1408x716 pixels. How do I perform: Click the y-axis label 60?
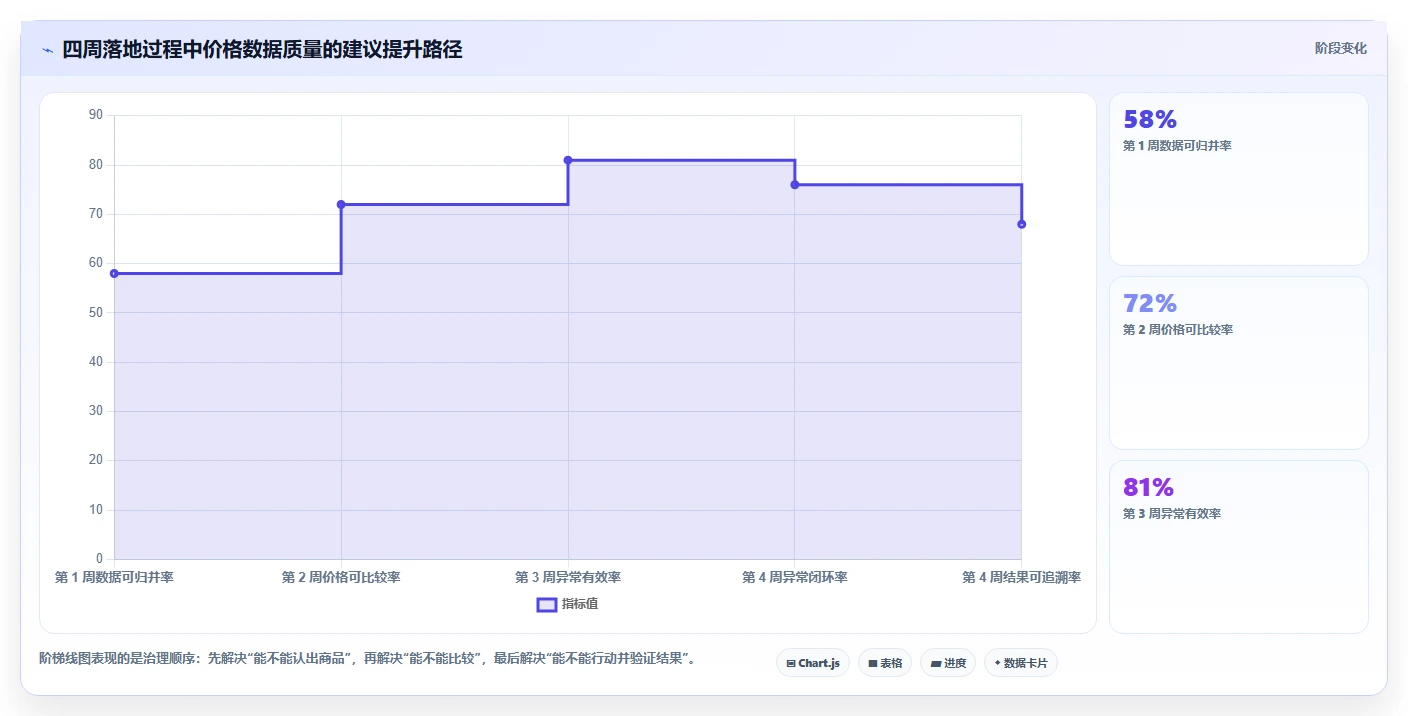click(x=96, y=263)
